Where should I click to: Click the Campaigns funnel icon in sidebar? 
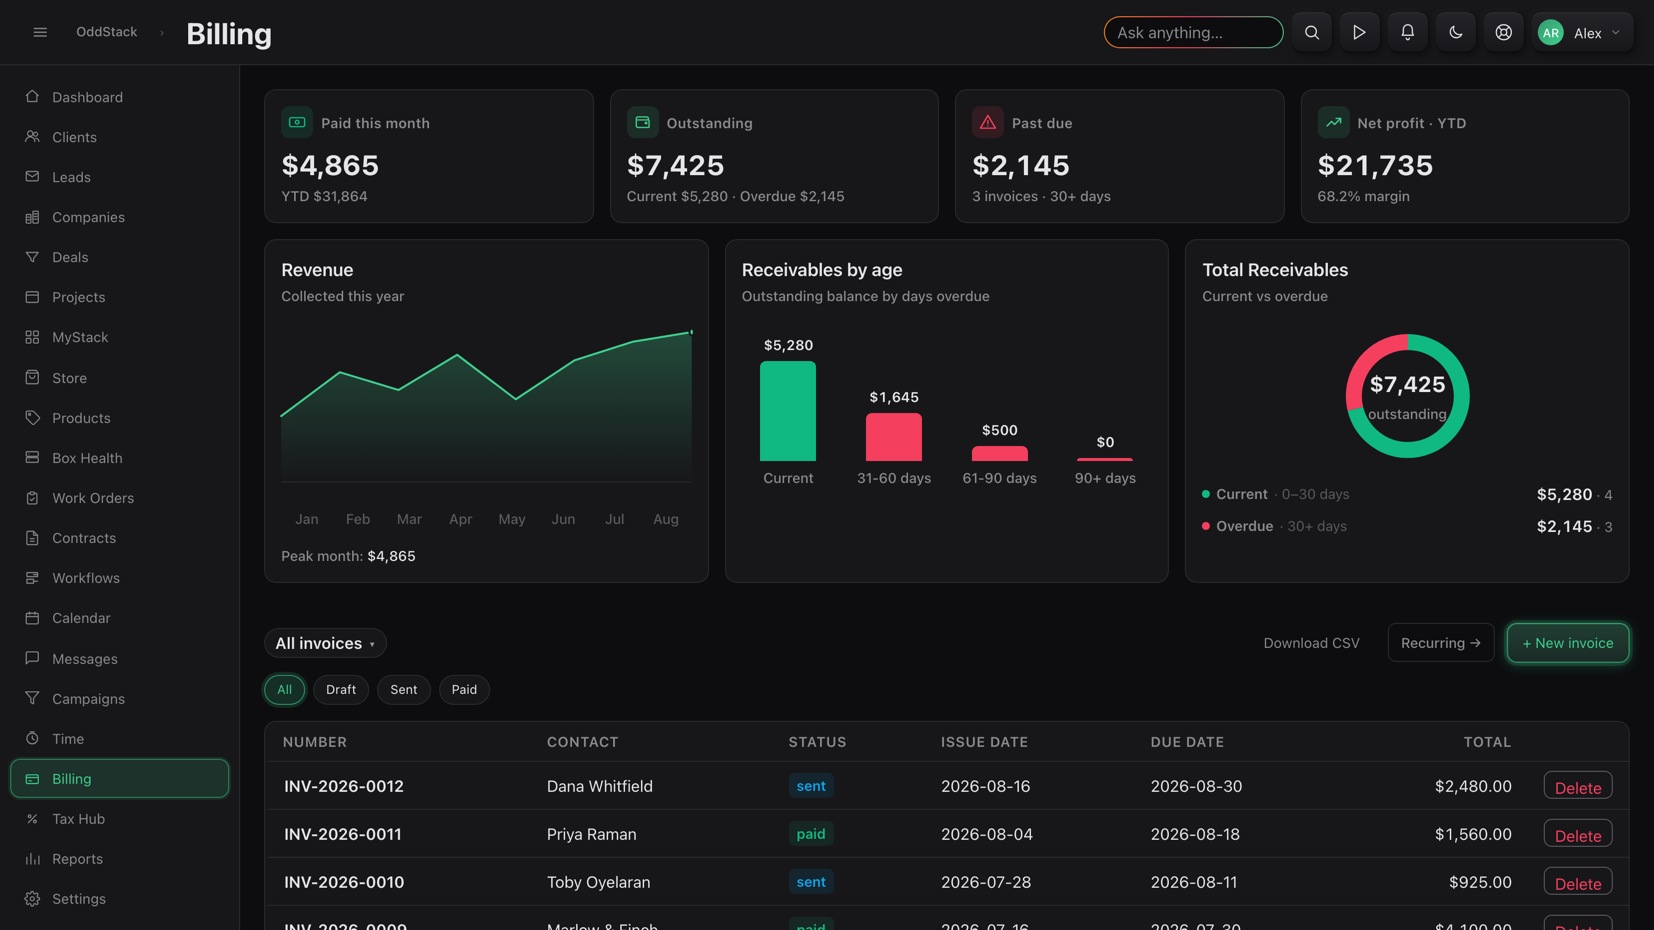[x=32, y=699]
